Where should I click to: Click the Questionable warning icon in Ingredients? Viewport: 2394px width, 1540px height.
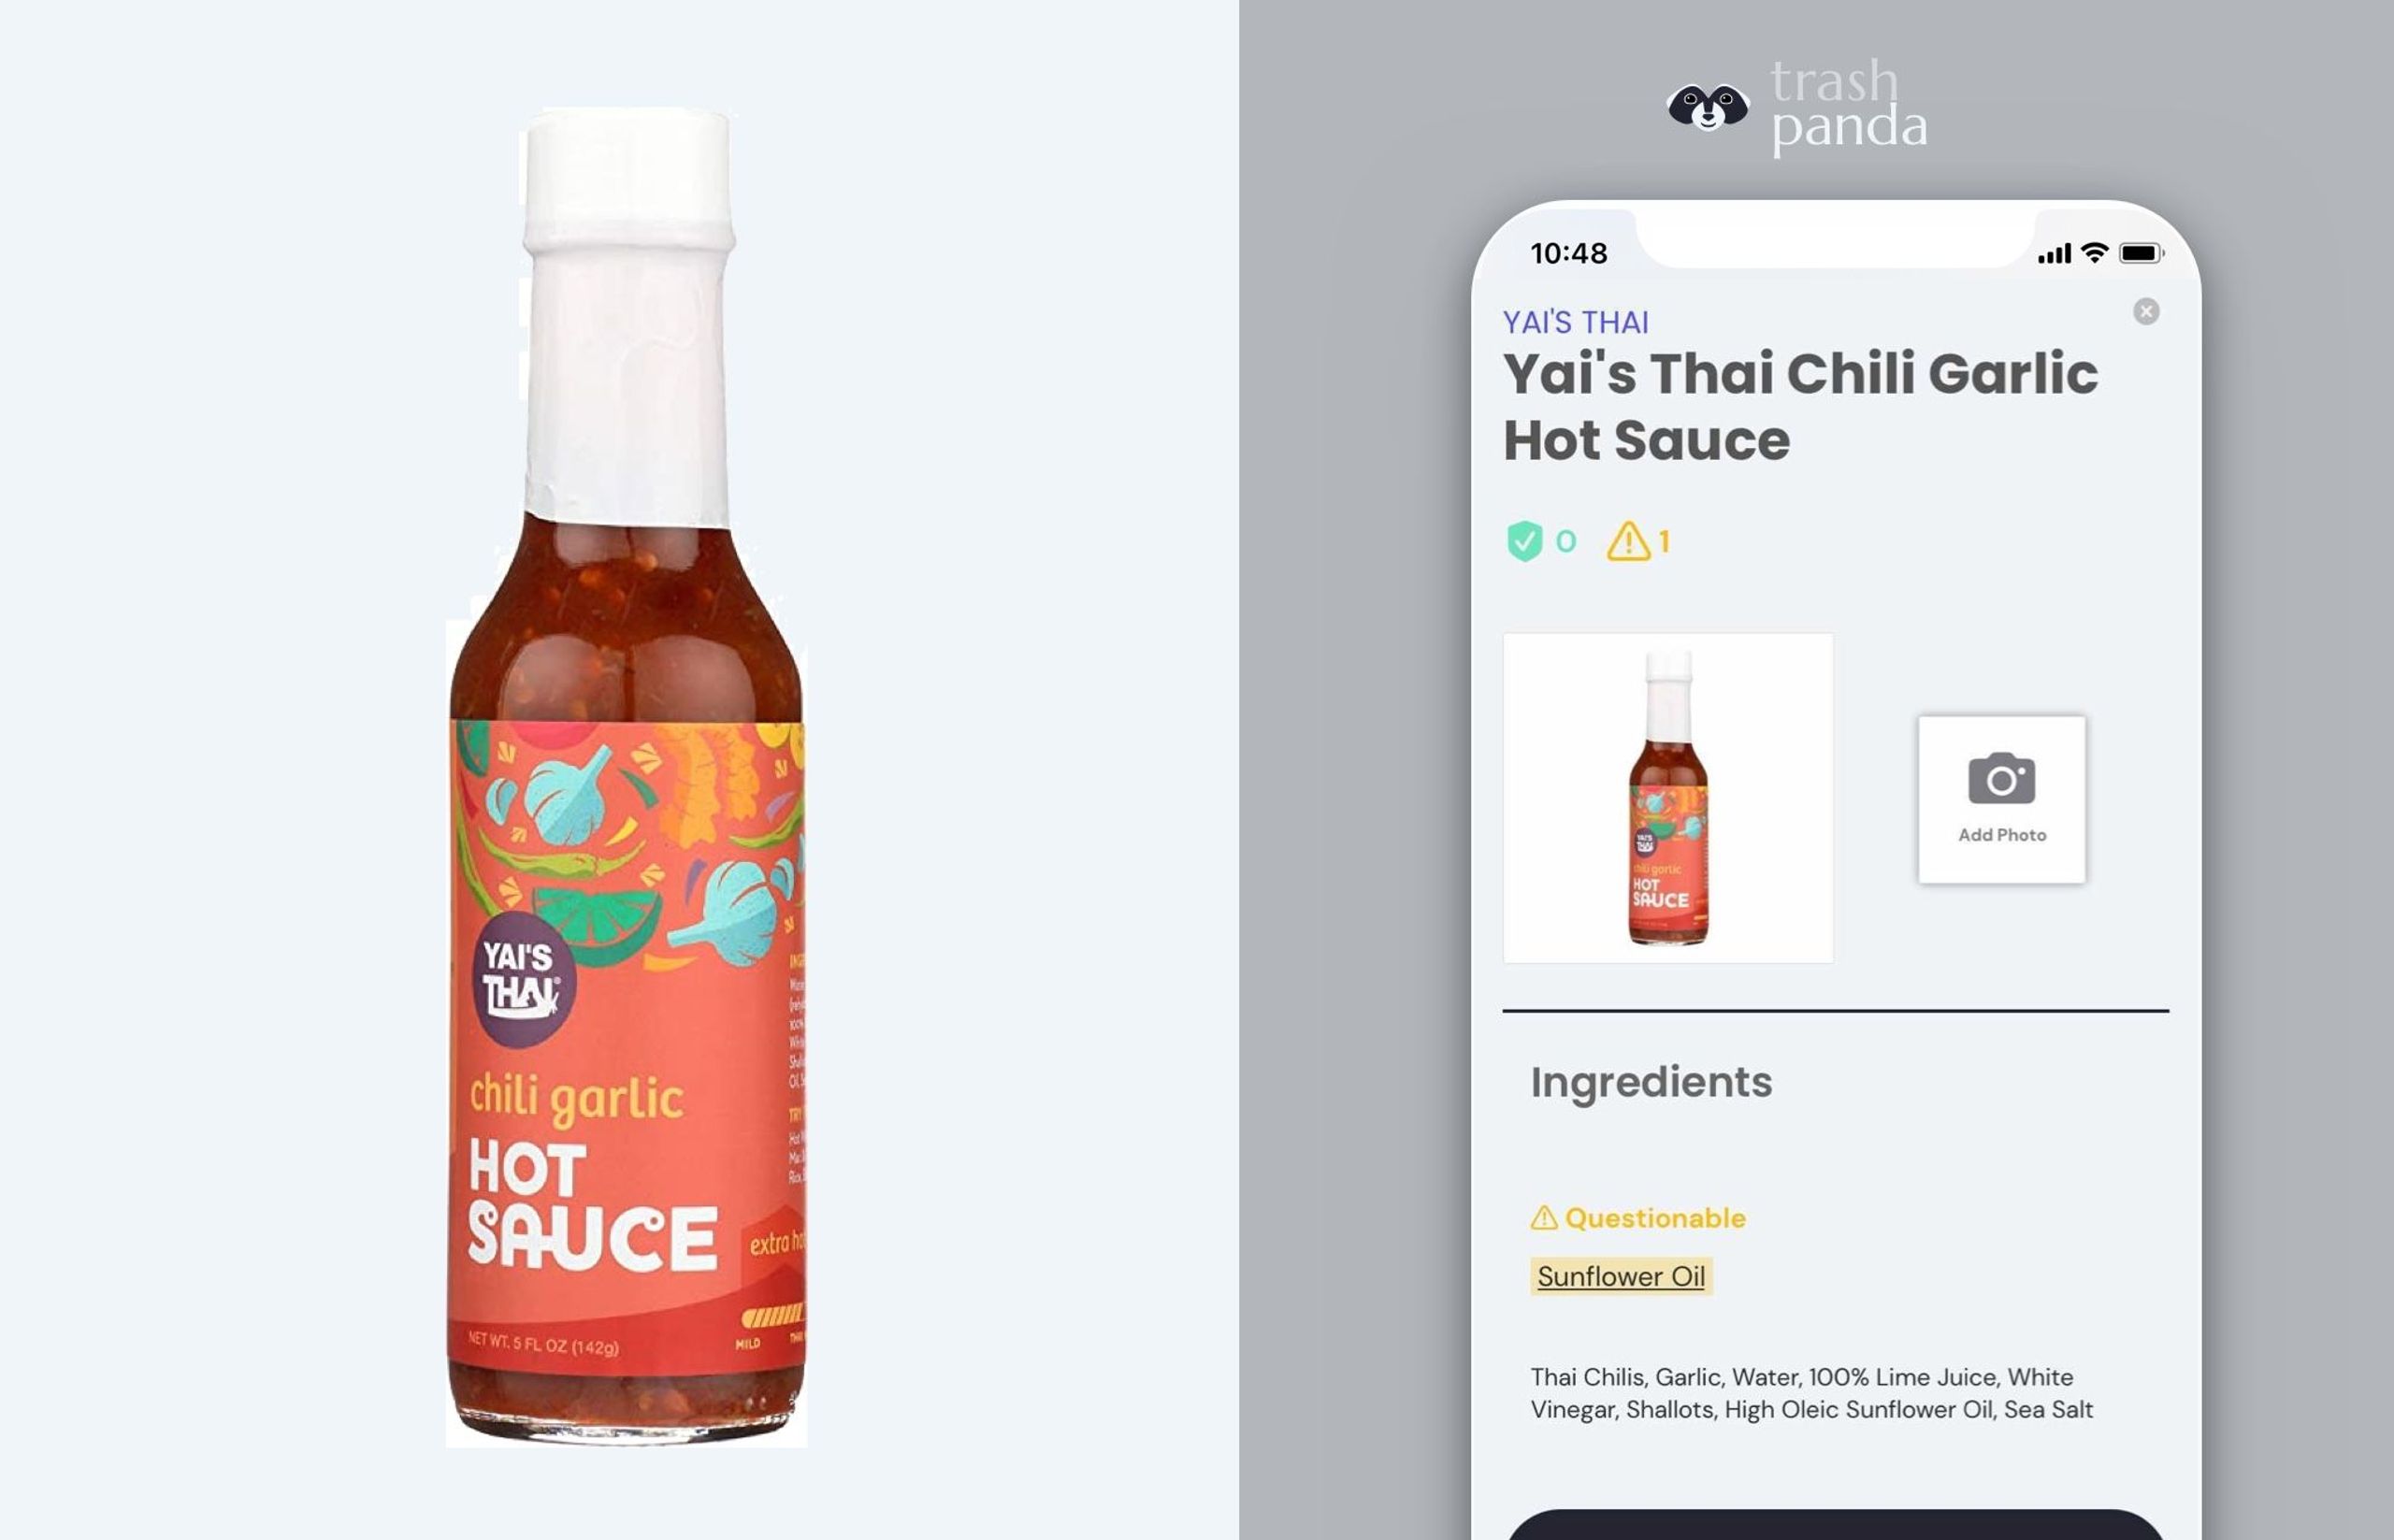click(x=1544, y=1218)
